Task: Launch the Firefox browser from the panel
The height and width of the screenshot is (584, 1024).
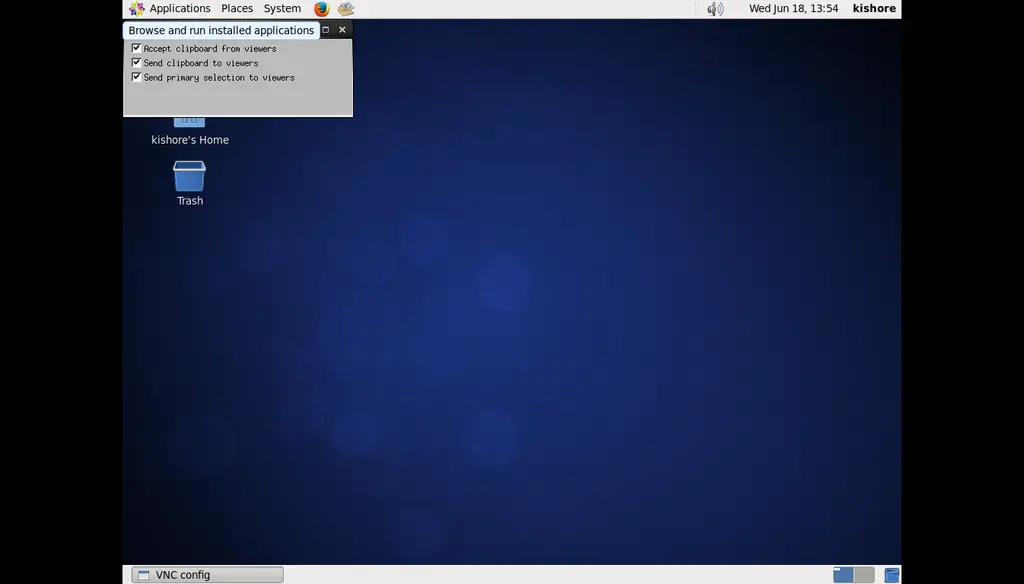Action: 321,8
